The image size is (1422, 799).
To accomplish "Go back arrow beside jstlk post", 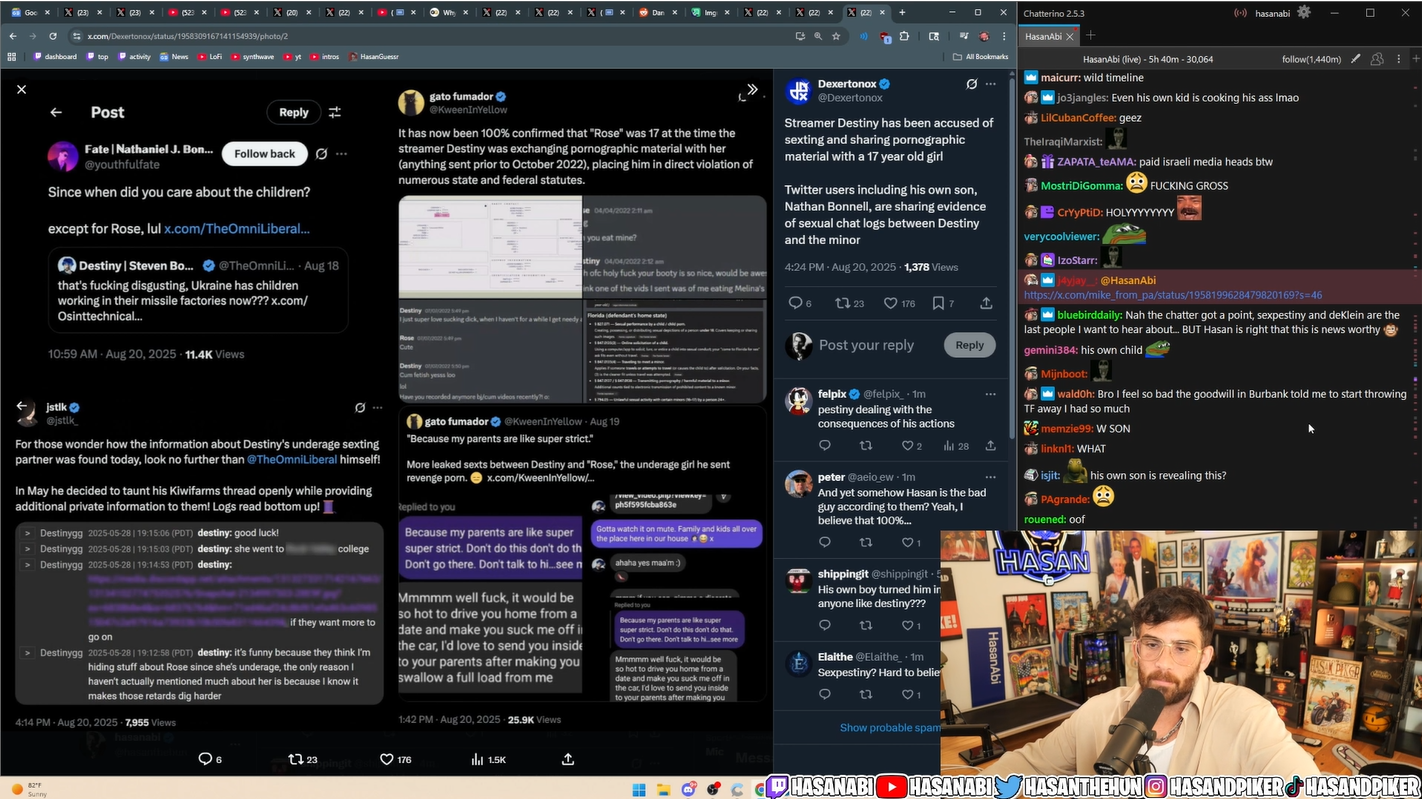I will tap(23, 407).
